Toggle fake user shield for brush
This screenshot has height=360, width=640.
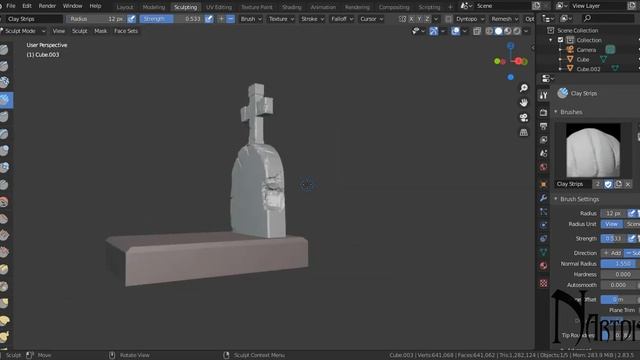click(x=608, y=184)
